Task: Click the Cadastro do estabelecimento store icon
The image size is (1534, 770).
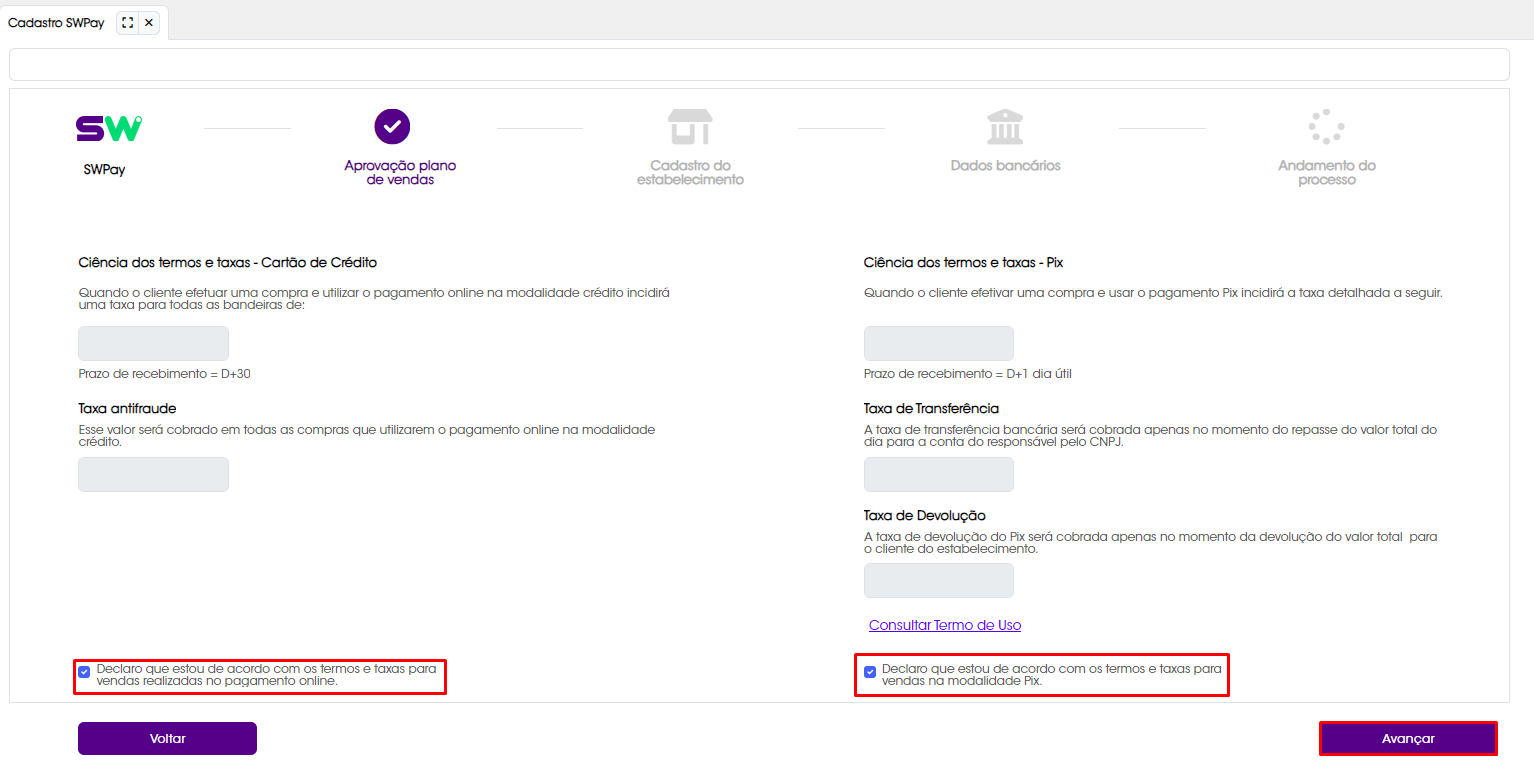Action: pyautogui.click(x=689, y=126)
